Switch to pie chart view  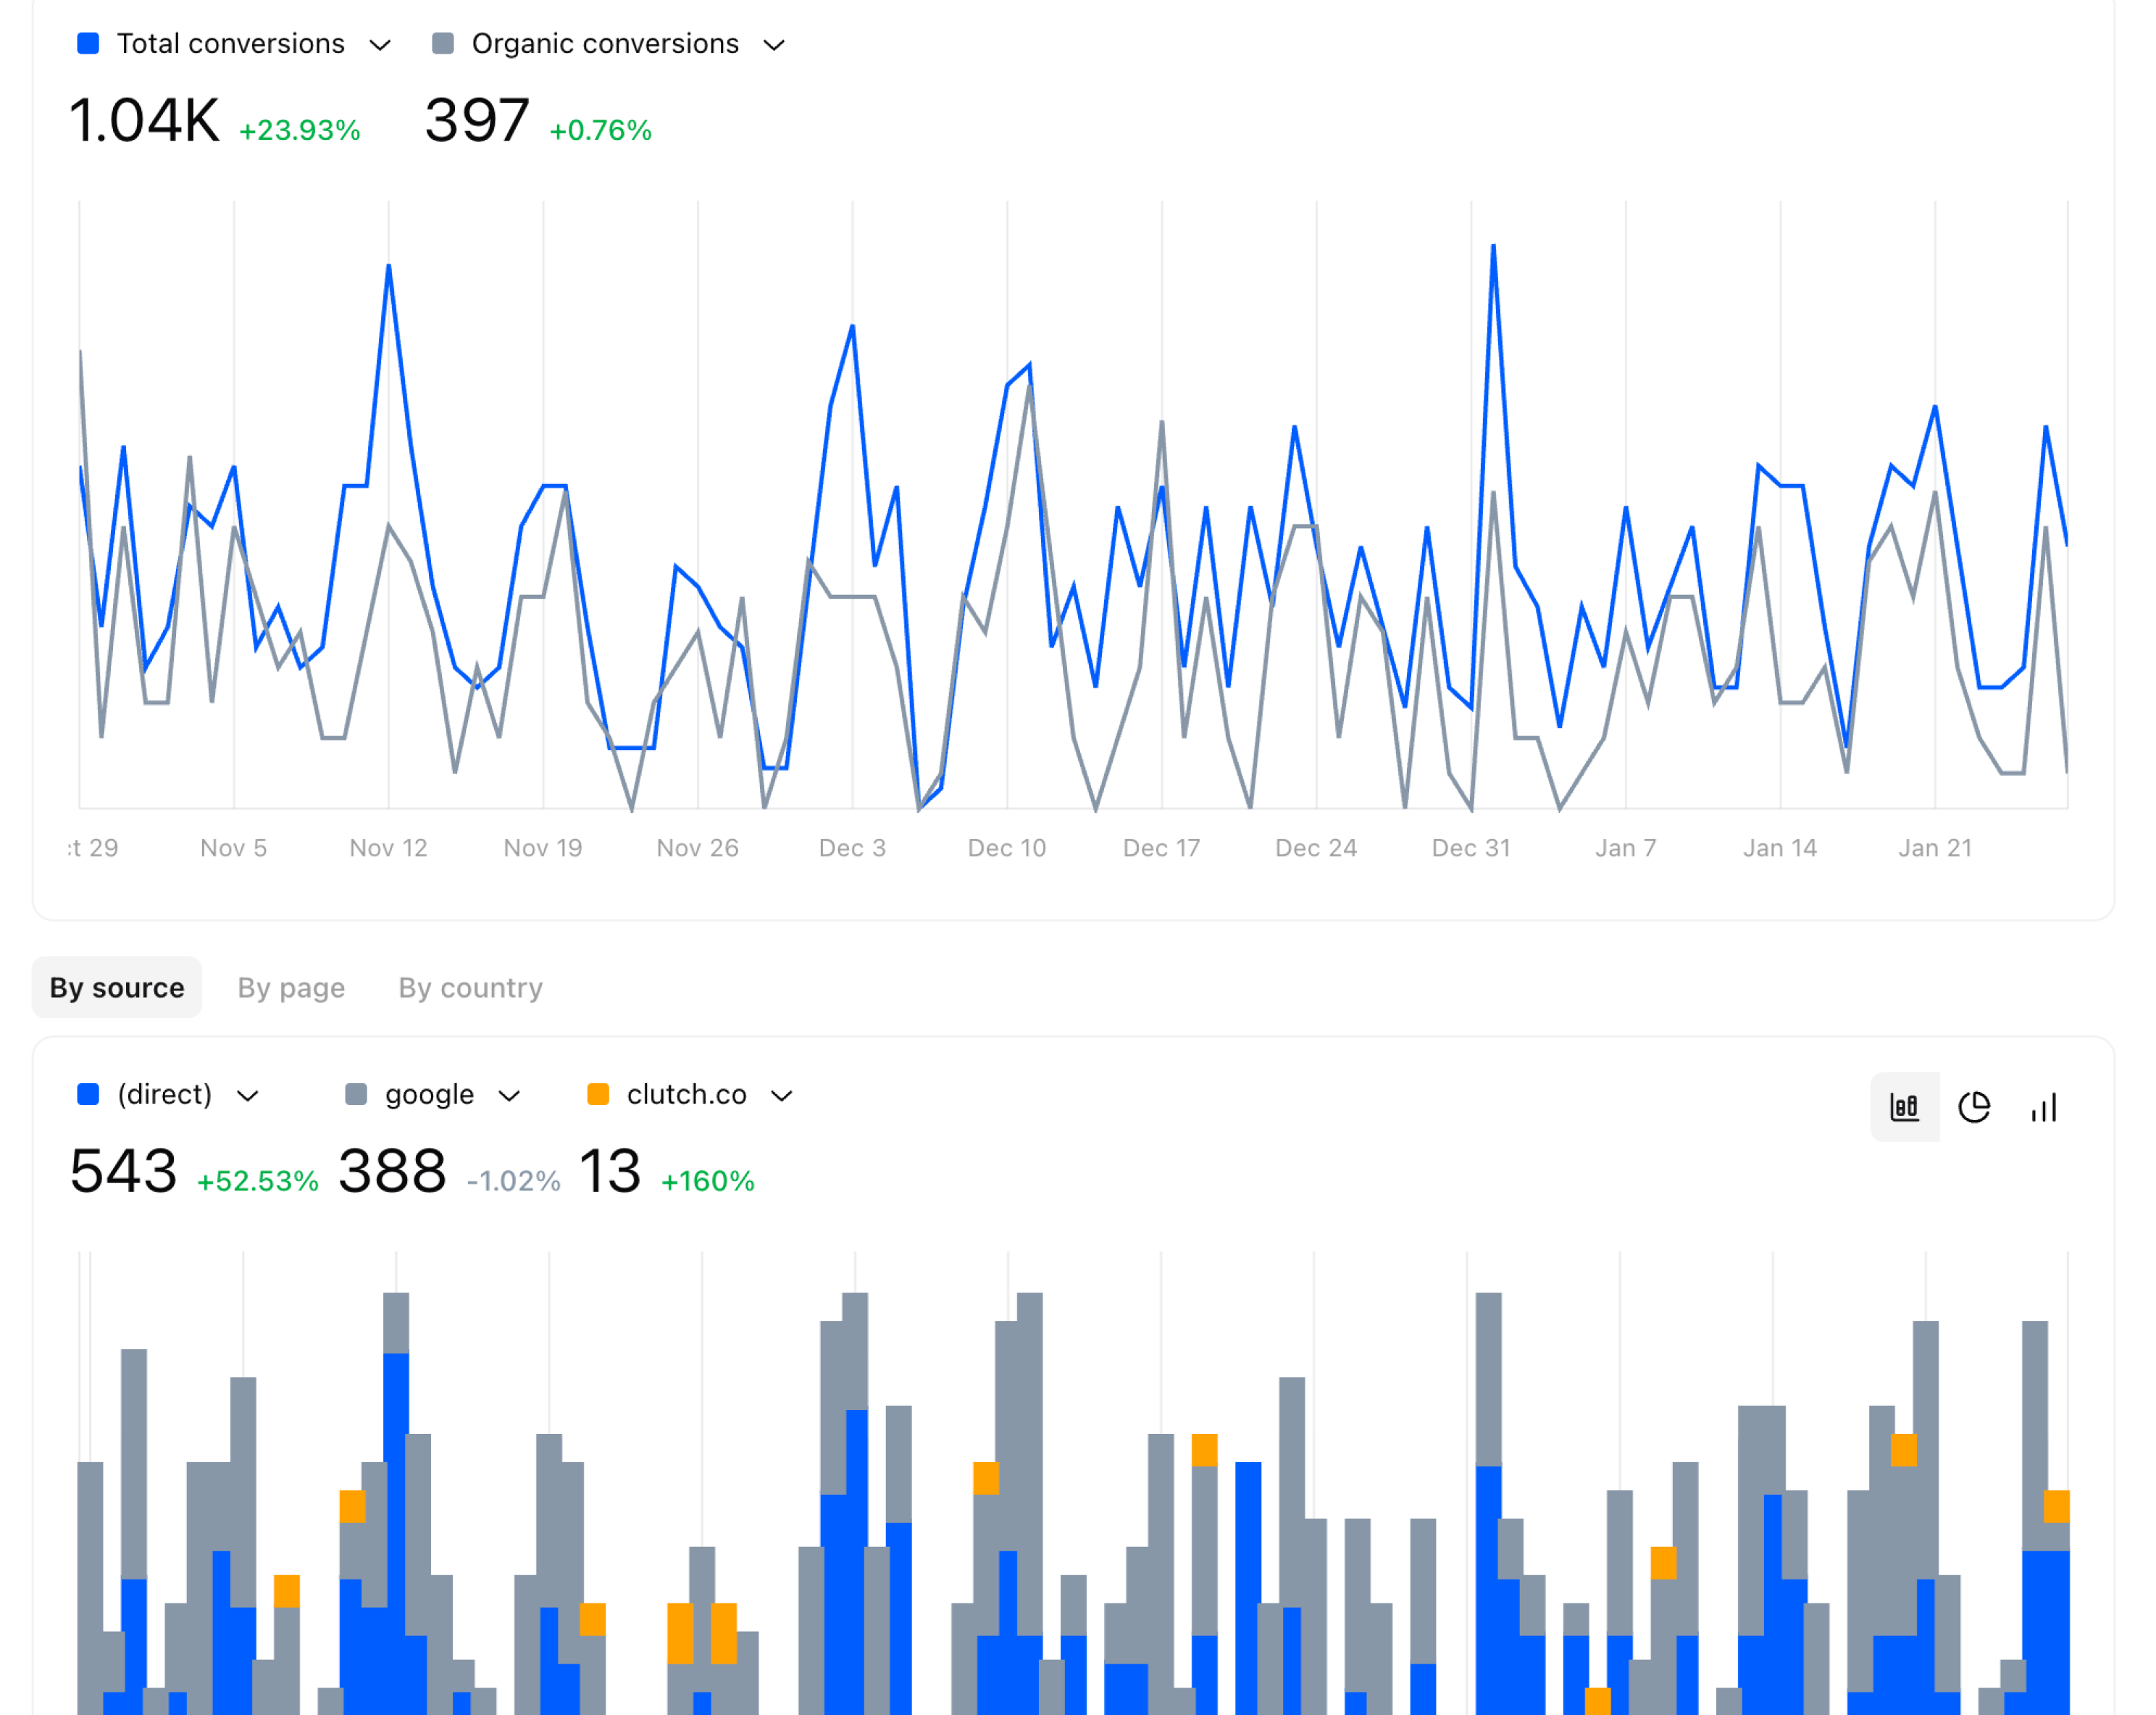[x=1975, y=1108]
